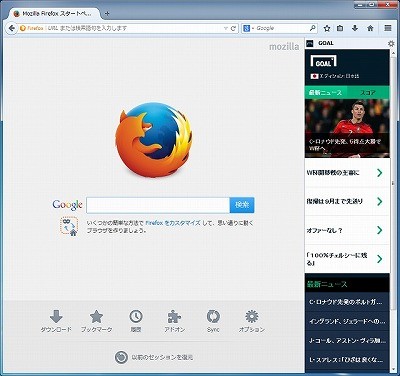The width and height of the screenshot is (400, 376).
Task: Open Add-ons puzzle piece in launcher
Action: point(174,321)
